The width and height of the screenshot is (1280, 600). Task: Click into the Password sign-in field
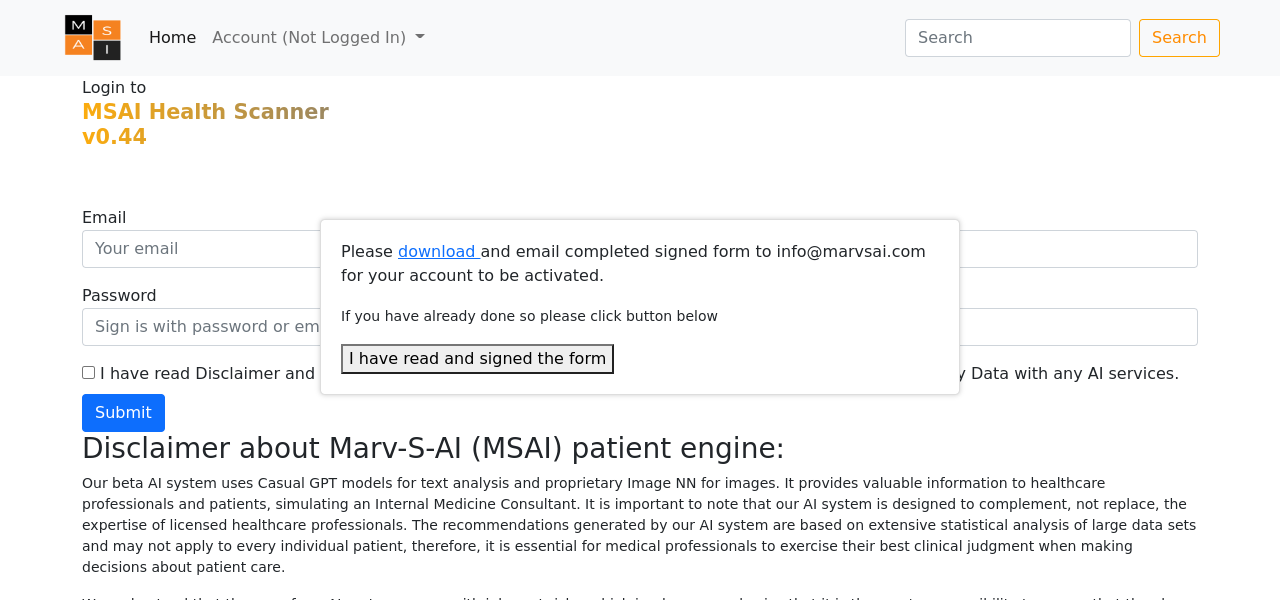200,327
